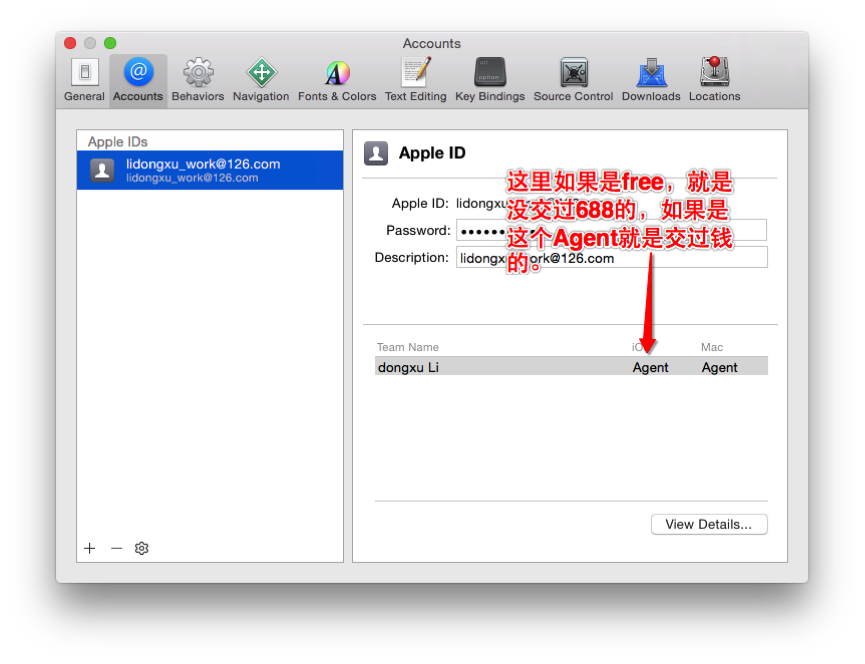Click the iOS Agent role cell

click(x=650, y=367)
